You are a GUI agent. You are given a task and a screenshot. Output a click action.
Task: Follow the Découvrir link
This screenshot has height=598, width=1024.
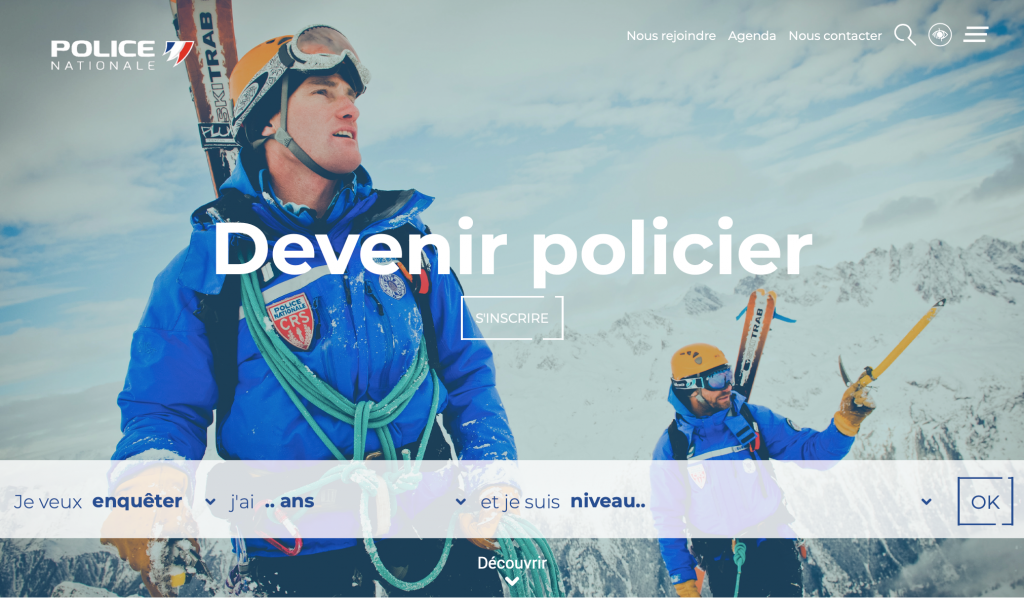coord(512,563)
